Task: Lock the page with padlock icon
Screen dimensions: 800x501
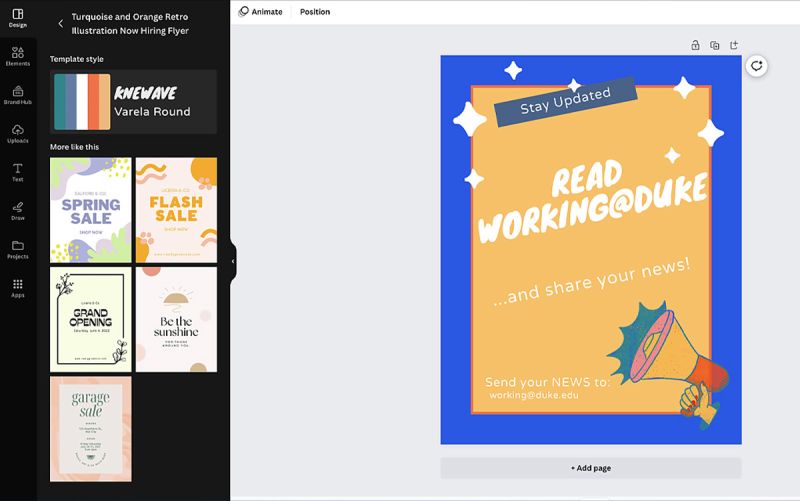Action: coord(695,45)
